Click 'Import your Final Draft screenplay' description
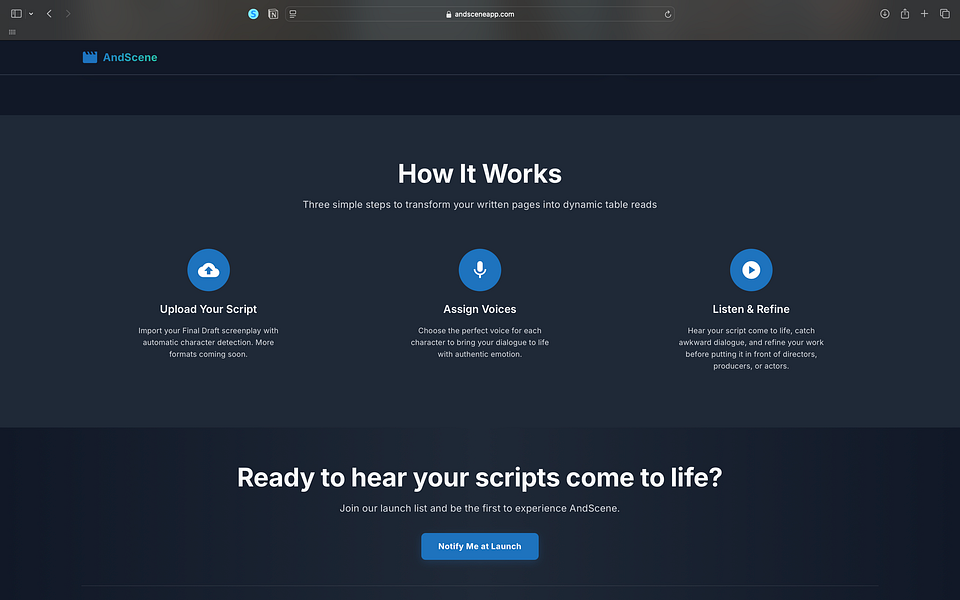Viewport: 960px width, 600px height. [x=208, y=342]
